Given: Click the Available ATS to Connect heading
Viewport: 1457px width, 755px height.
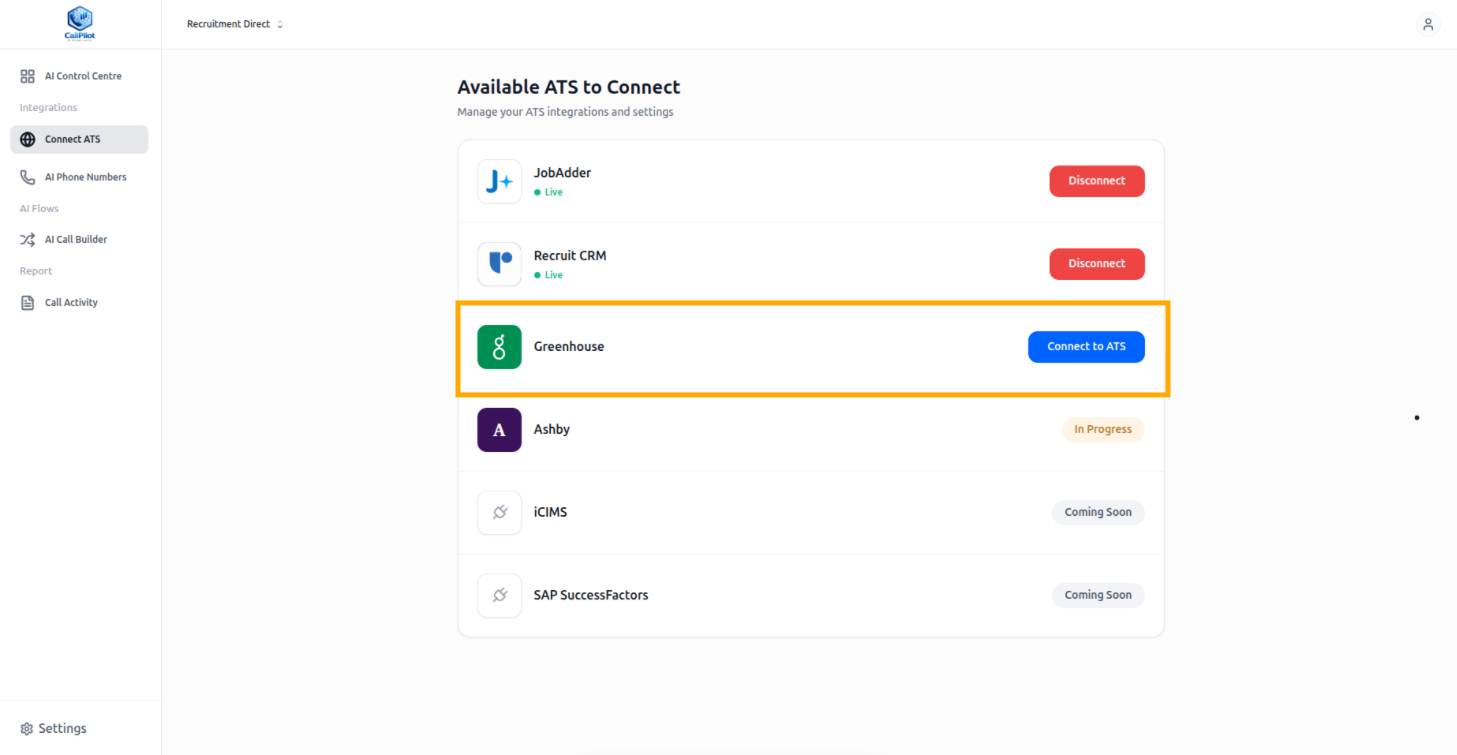Looking at the screenshot, I should tap(569, 87).
